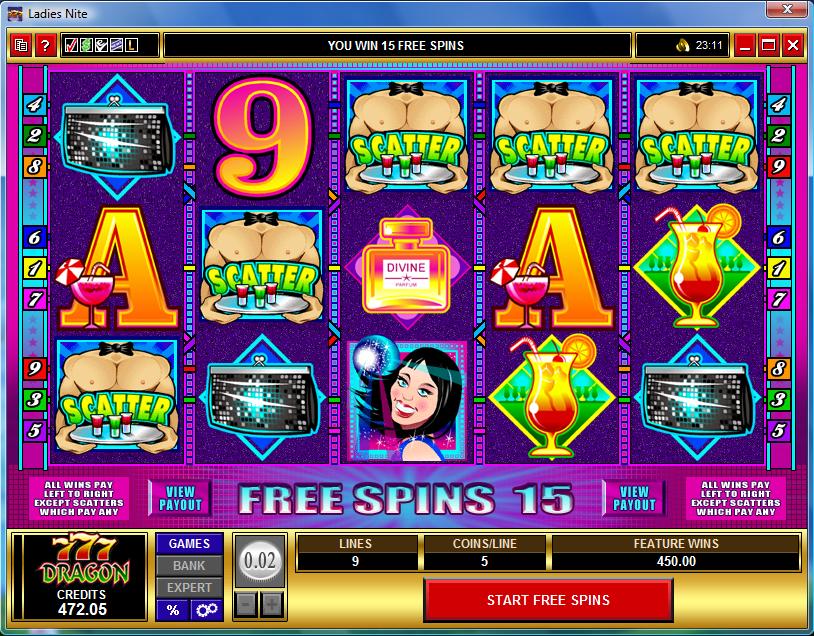Switch to the Expert tab
Viewport: 814px width, 636px height.
point(189,588)
